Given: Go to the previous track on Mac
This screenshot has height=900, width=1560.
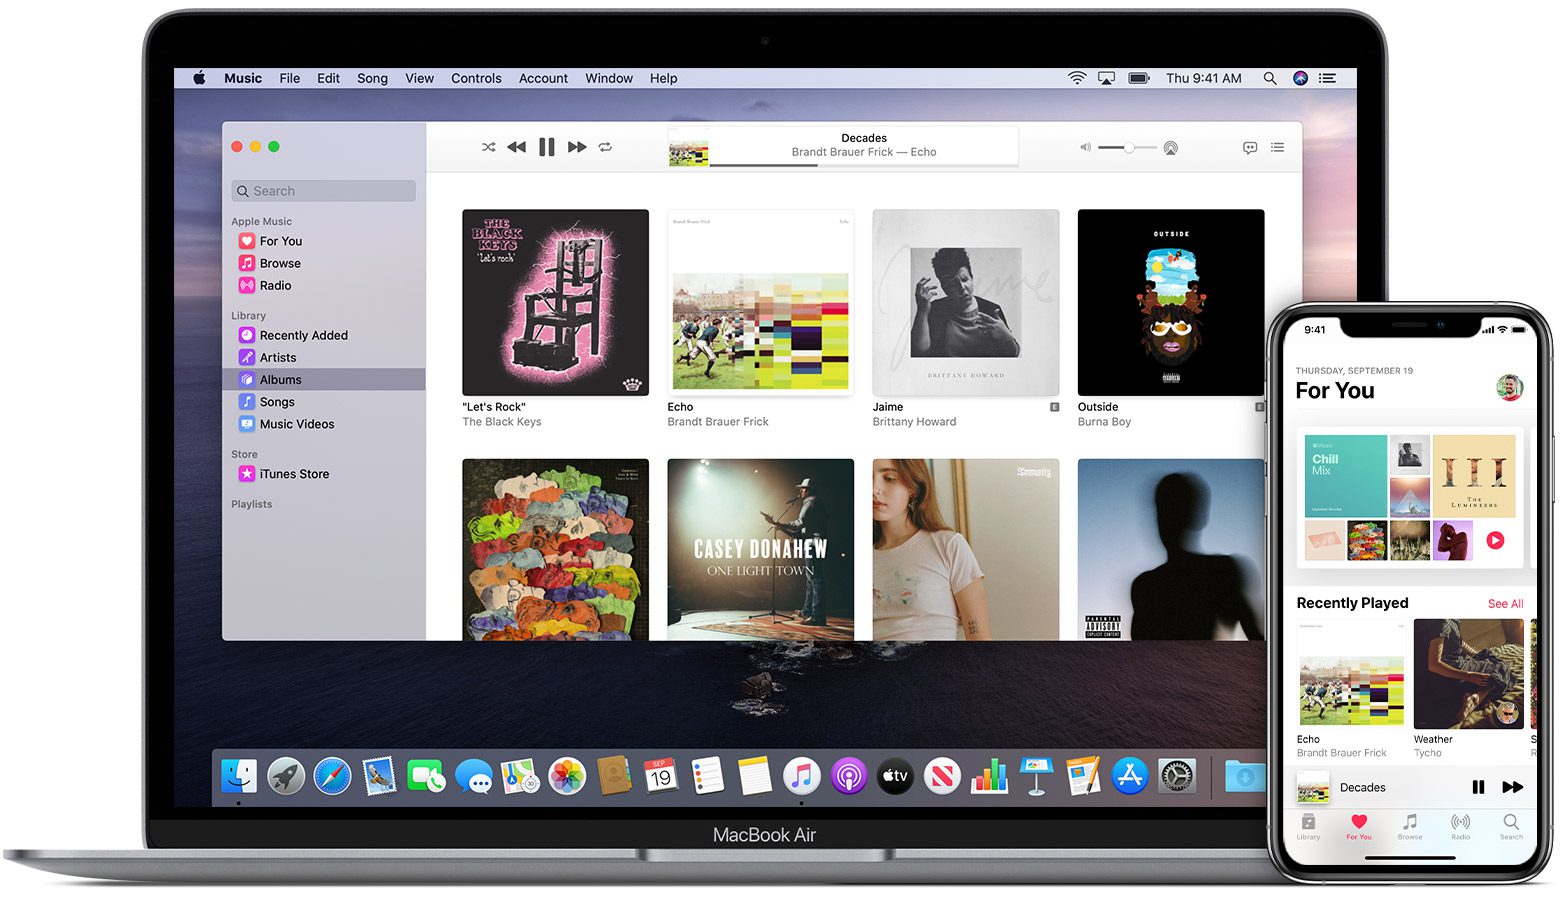Looking at the screenshot, I should (x=516, y=147).
